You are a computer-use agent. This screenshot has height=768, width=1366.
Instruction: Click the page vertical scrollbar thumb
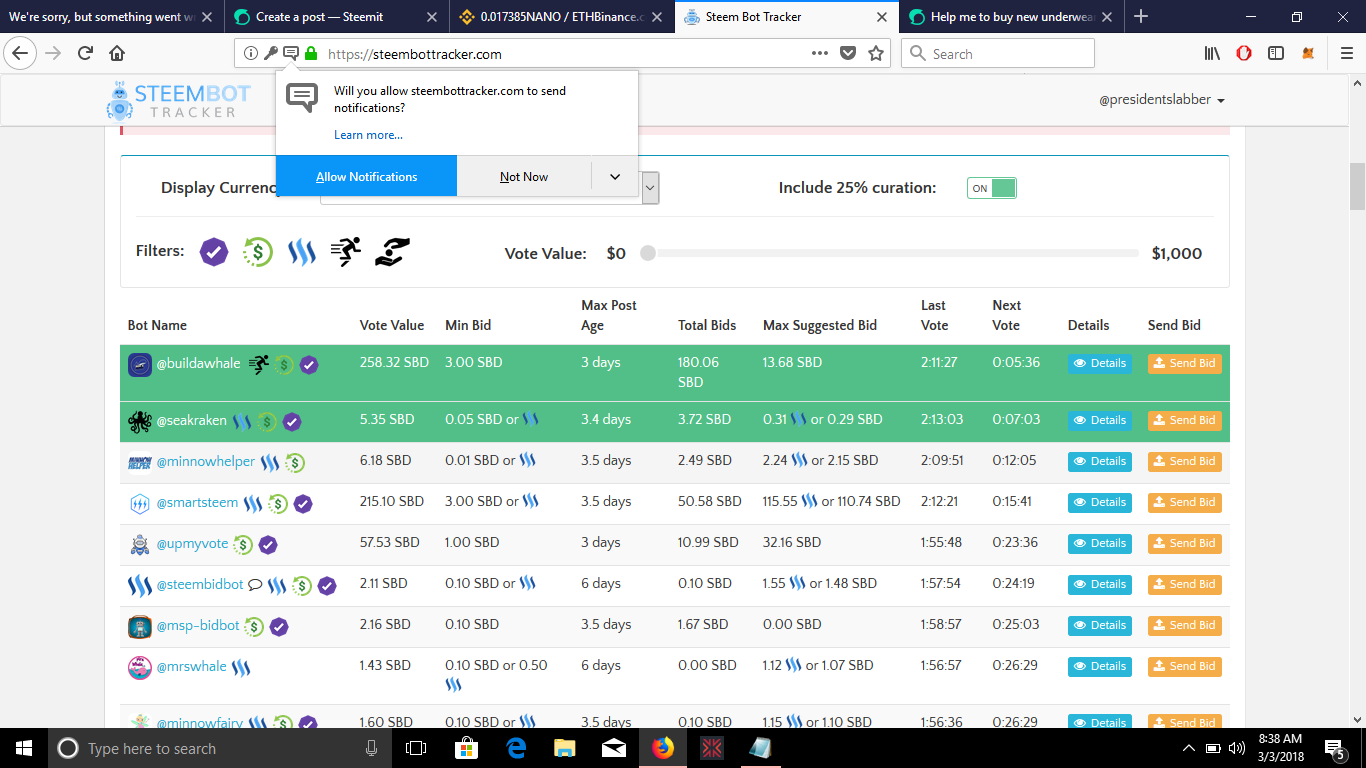coord(1358,187)
